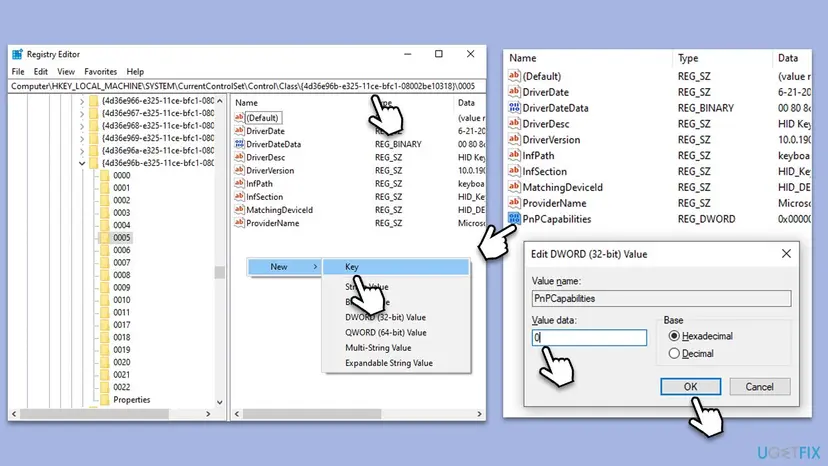The image size is (828, 466).
Task: Select the 0017 subkey in the tree
Action: coord(121,325)
